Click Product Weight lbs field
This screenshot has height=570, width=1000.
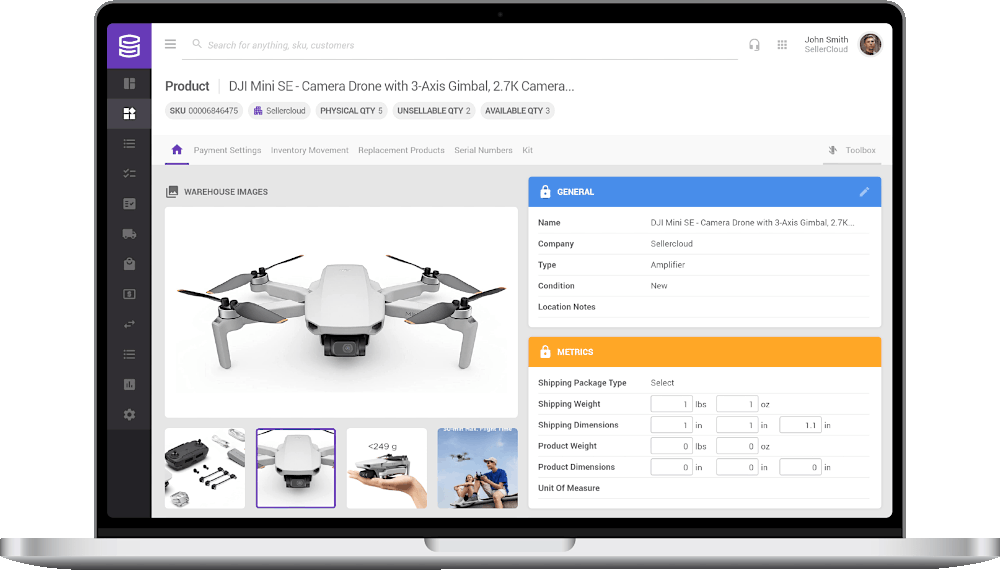672,446
